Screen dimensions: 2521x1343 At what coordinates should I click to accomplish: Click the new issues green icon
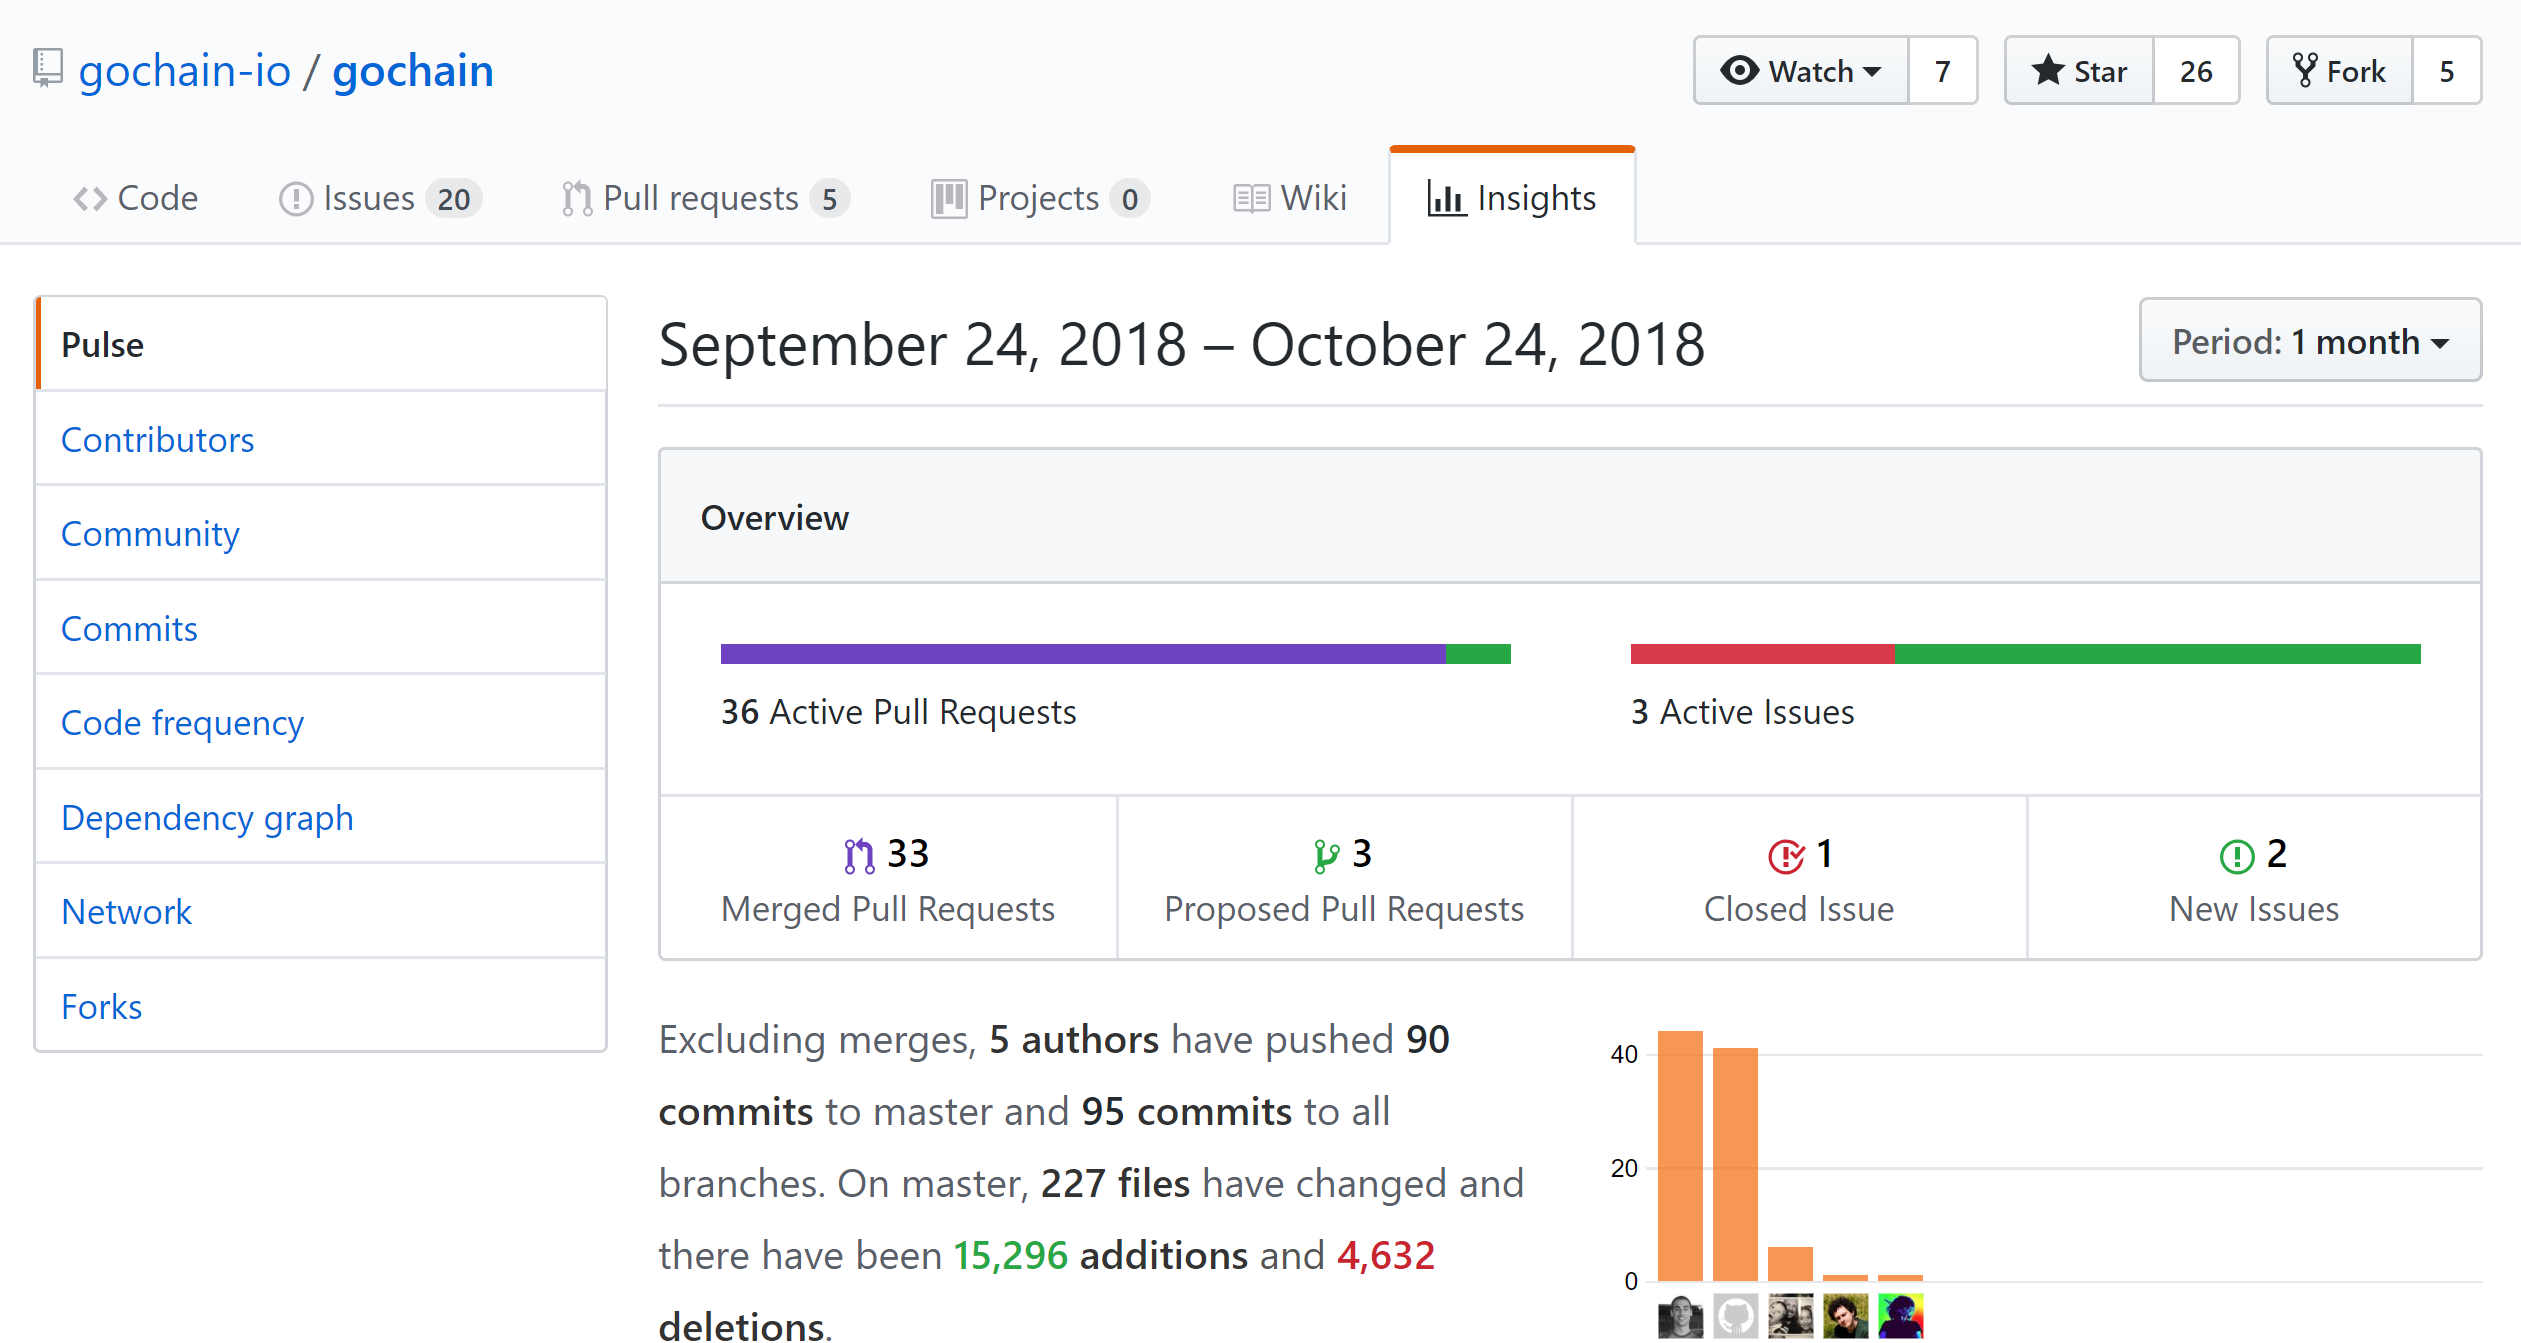pyautogui.click(x=2236, y=856)
